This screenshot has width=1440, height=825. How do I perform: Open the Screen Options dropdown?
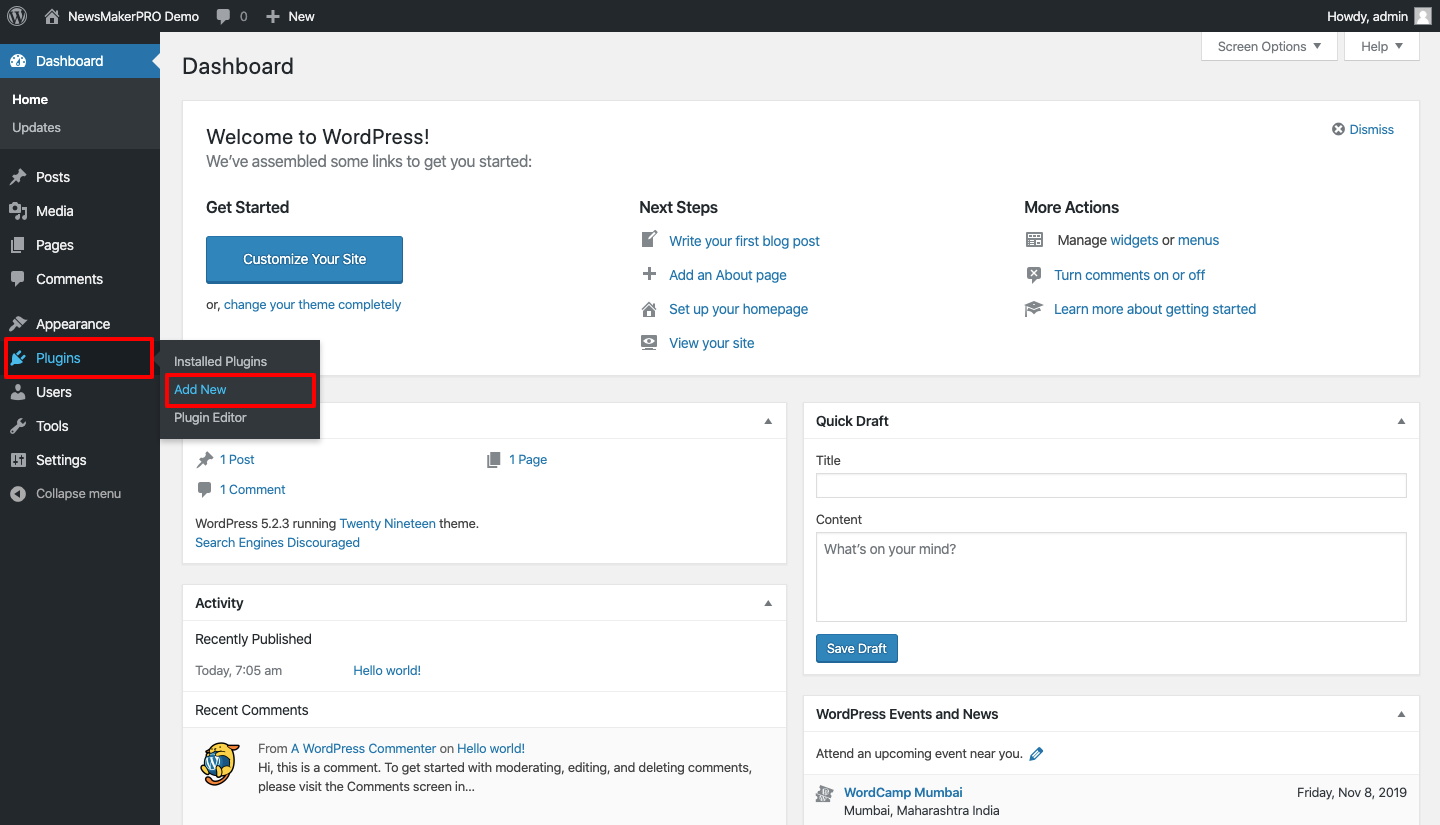[x=1269, y=46]
